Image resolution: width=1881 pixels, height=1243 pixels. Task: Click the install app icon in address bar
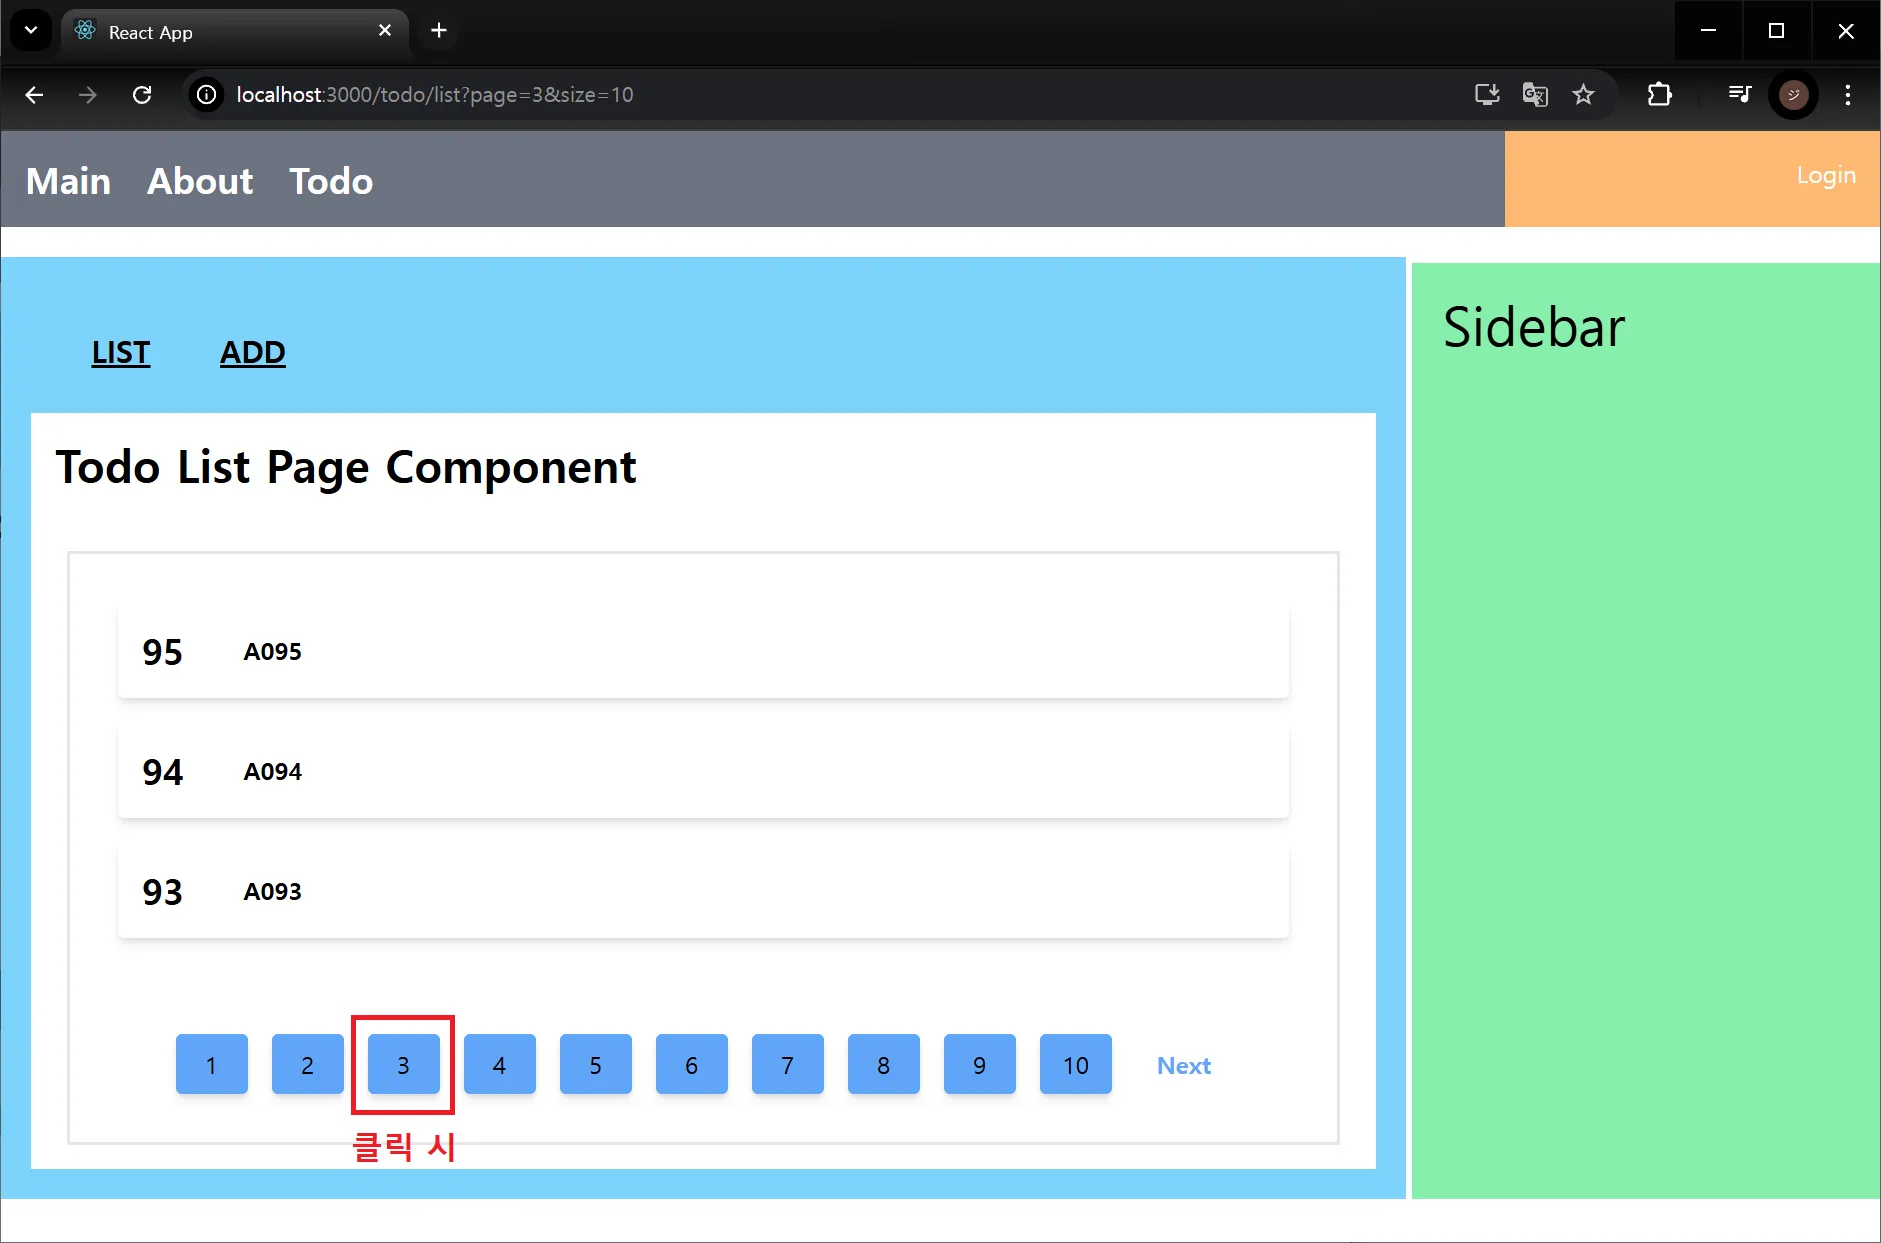(x=1487, y=95)
